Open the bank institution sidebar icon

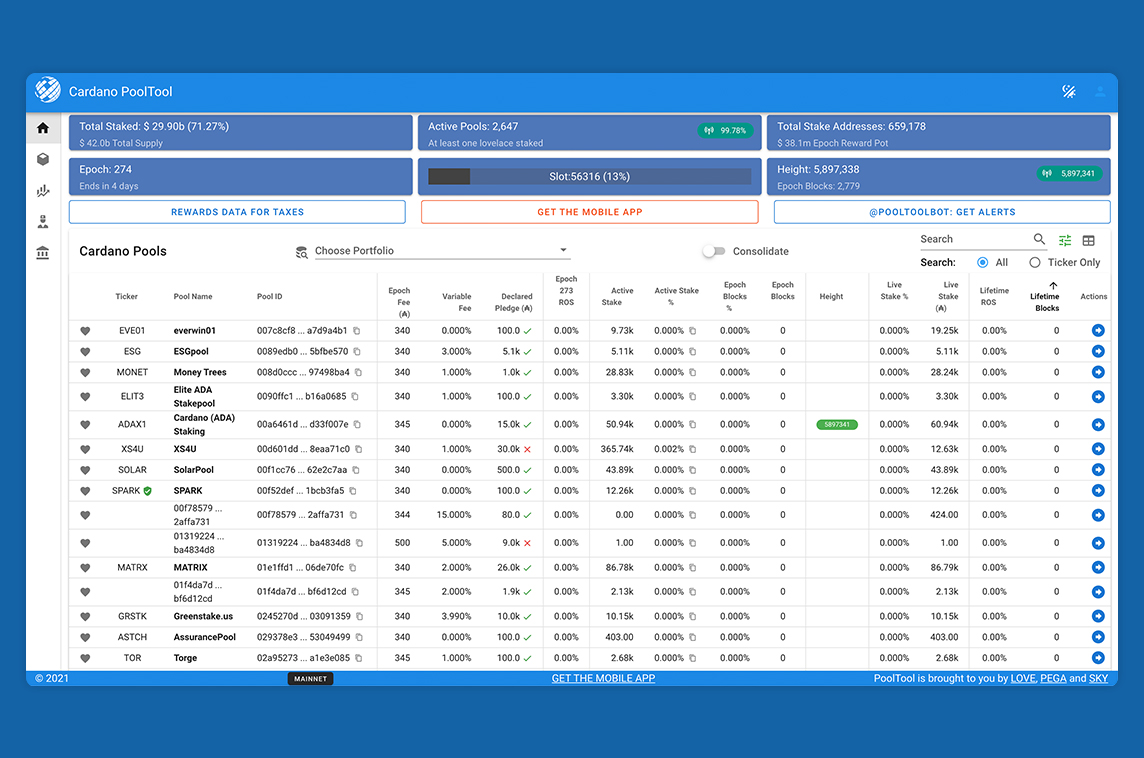[x=43, y=253]
